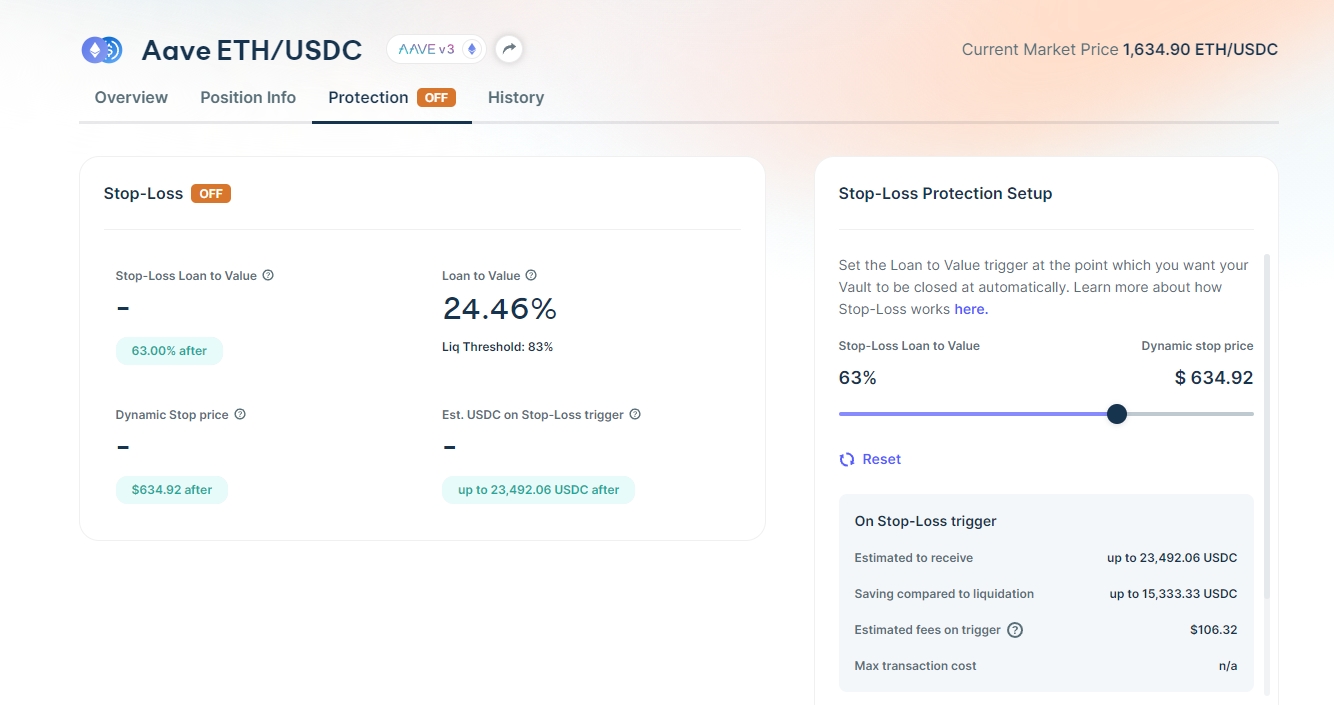Click the Stop-Loss Loan to Value slider handle
This screenshot has height=705, width=1334.
pos(1117,414)
